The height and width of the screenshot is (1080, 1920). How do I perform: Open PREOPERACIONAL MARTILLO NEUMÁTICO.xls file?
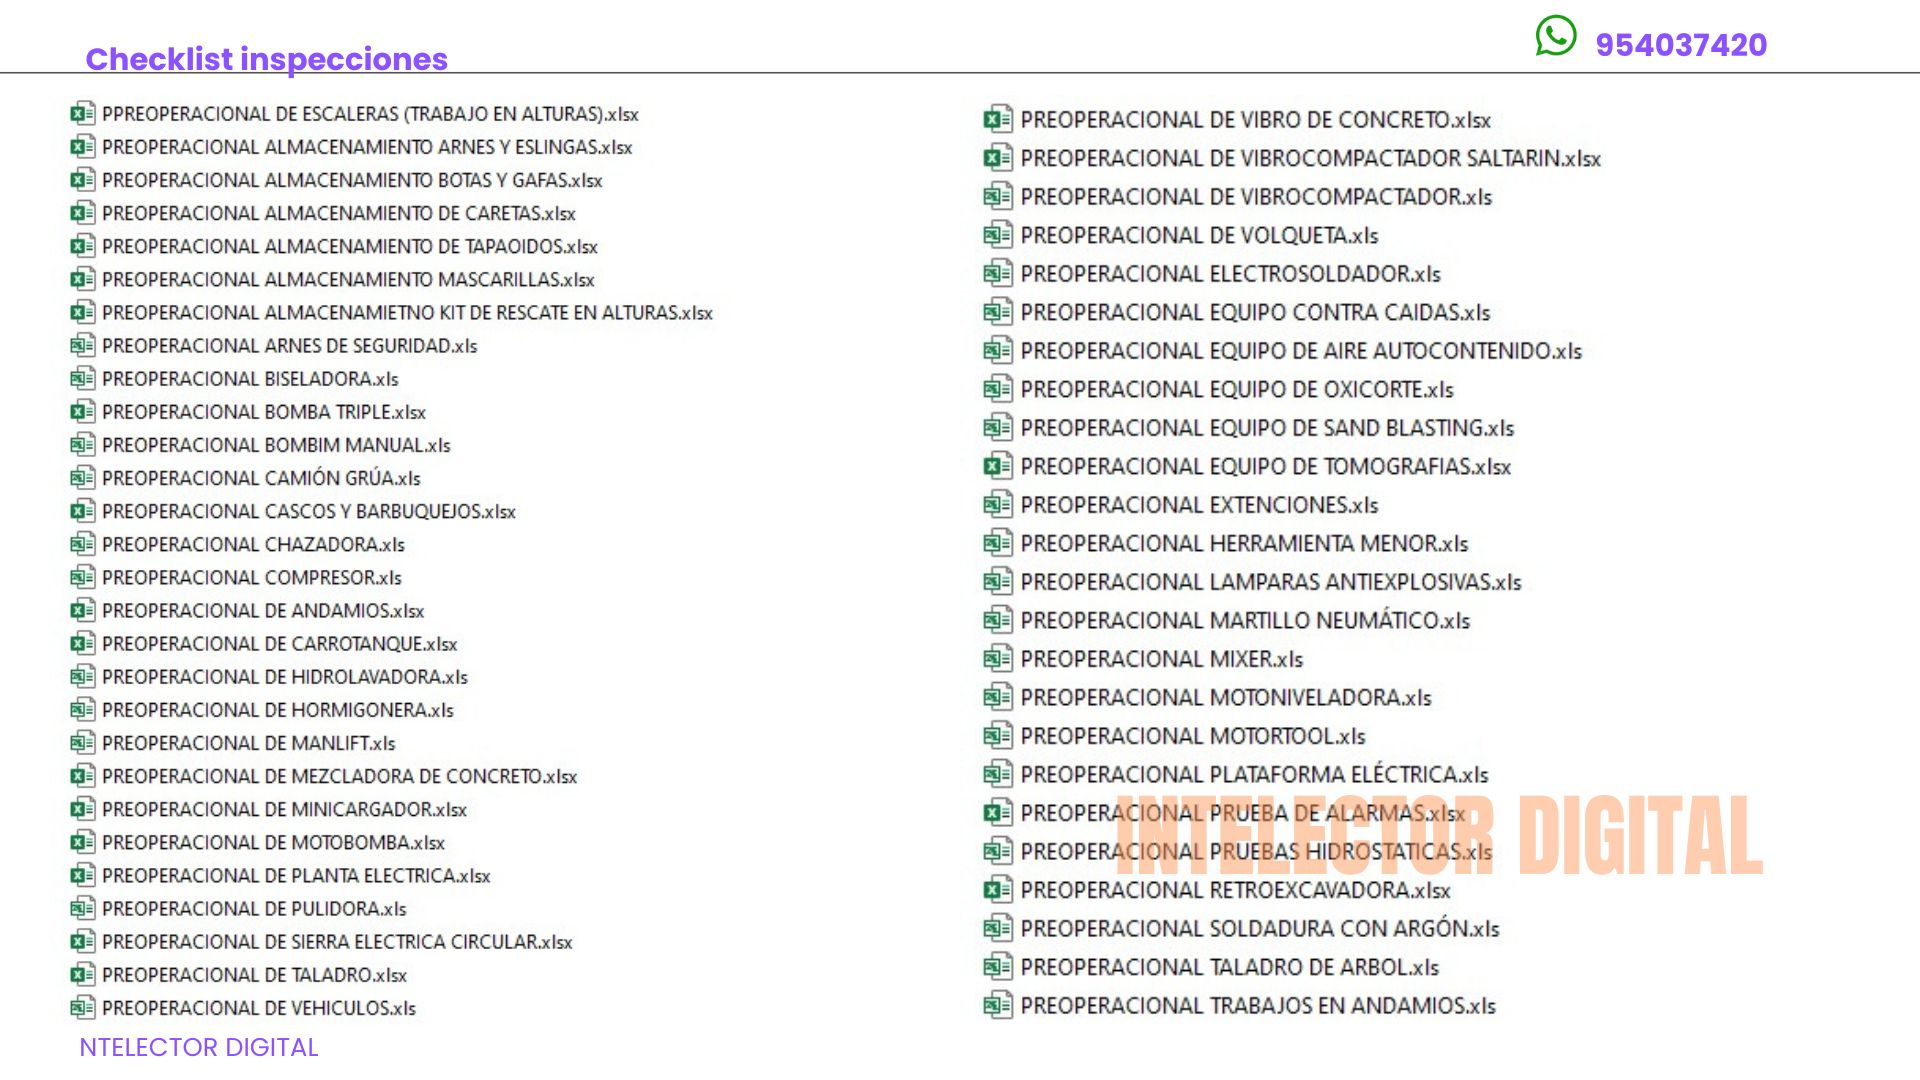(1244, 620)
